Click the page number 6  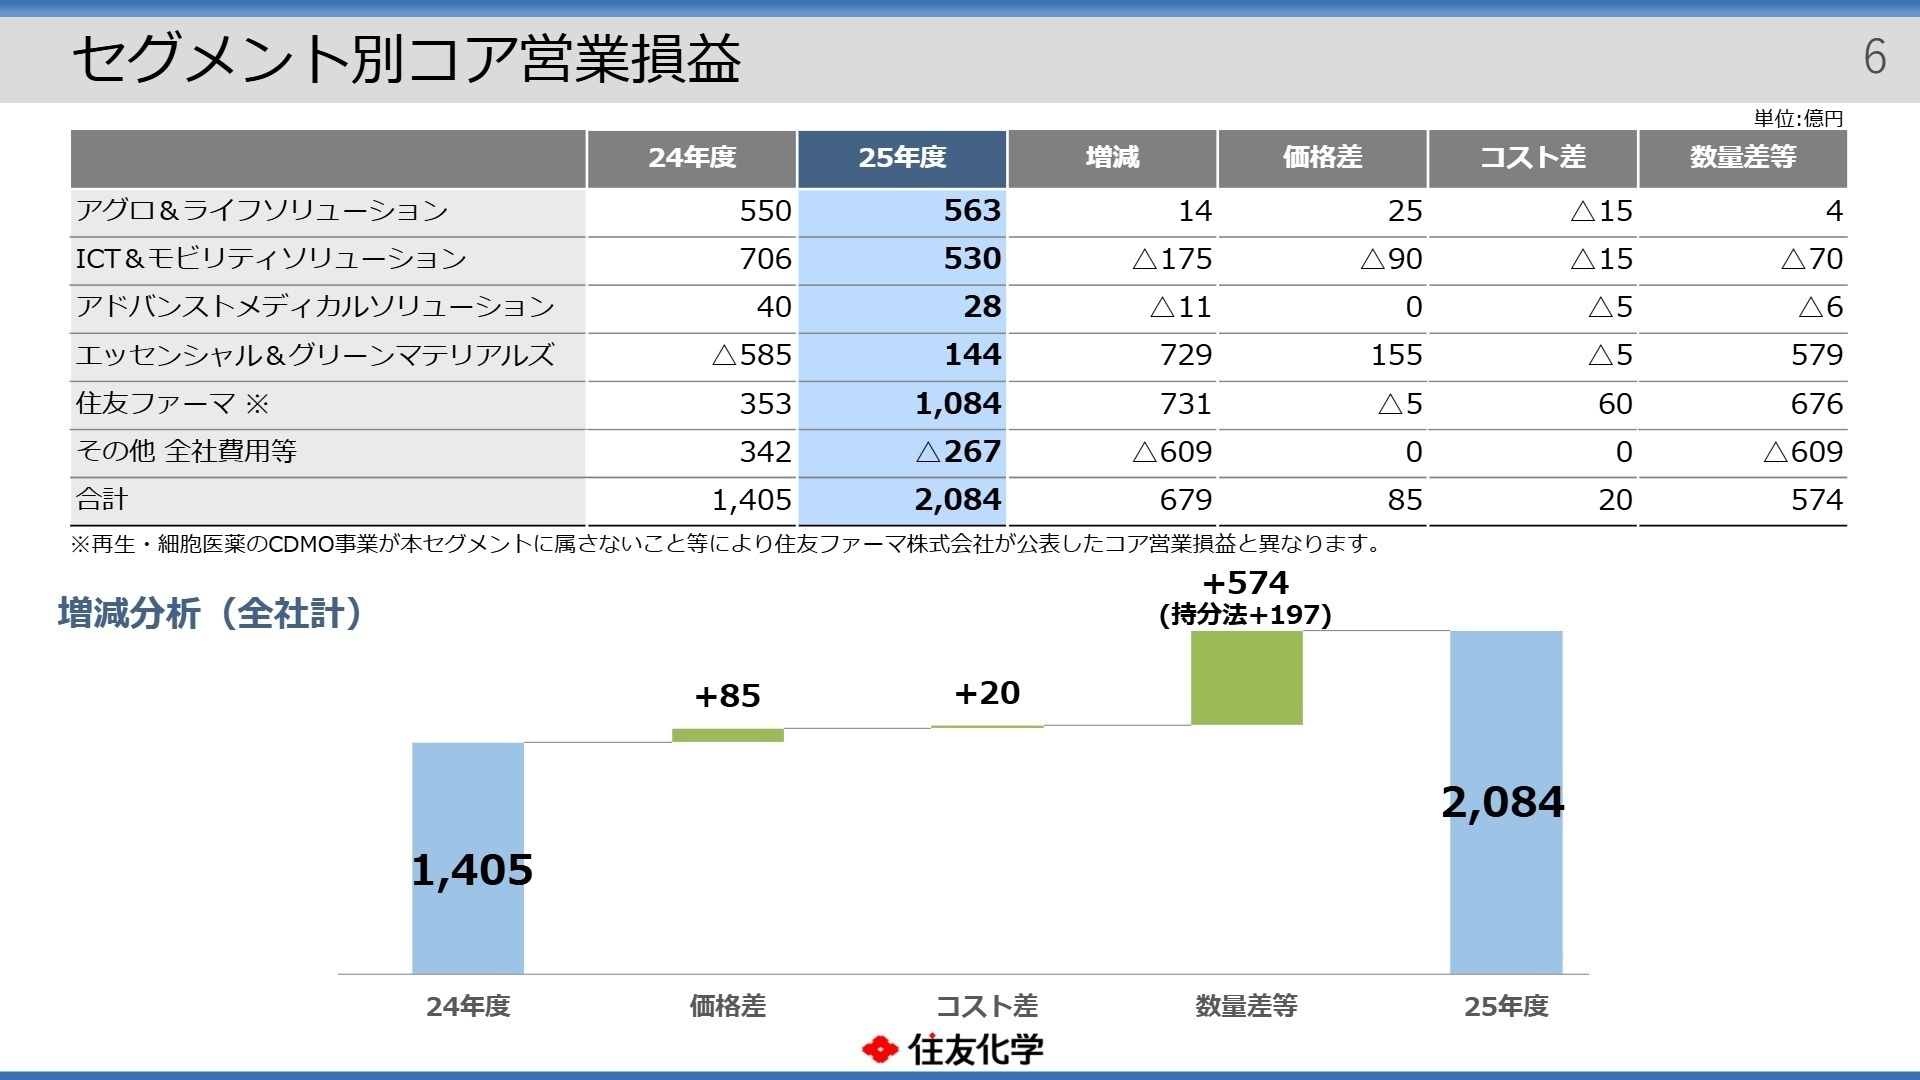click(1875, 56)
